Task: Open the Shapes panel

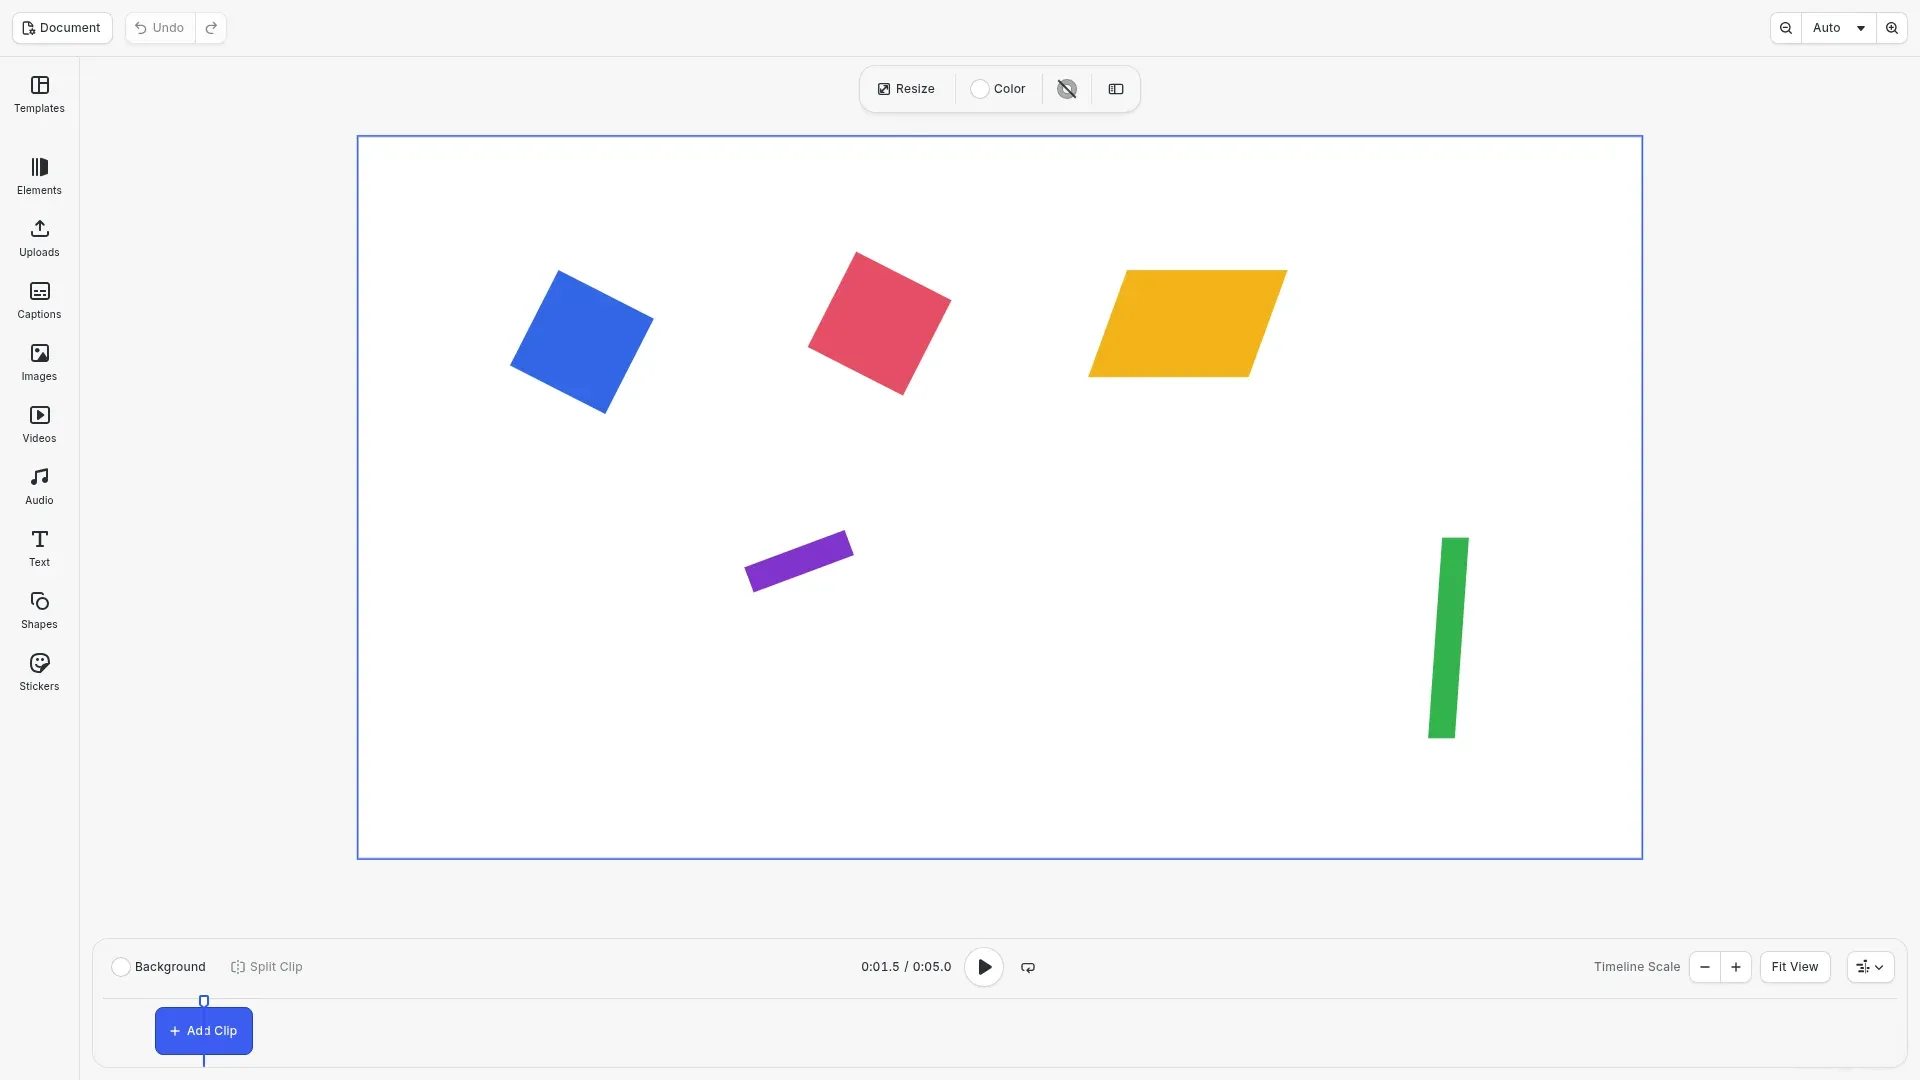Action: (x=39, y=610)
